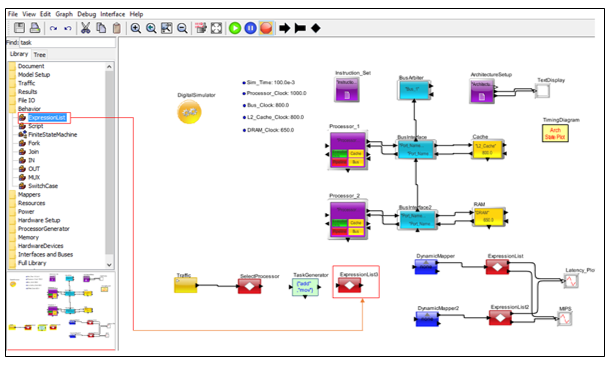Click the model overview thumbnail

pyautogui.click(x=61, y=311)
